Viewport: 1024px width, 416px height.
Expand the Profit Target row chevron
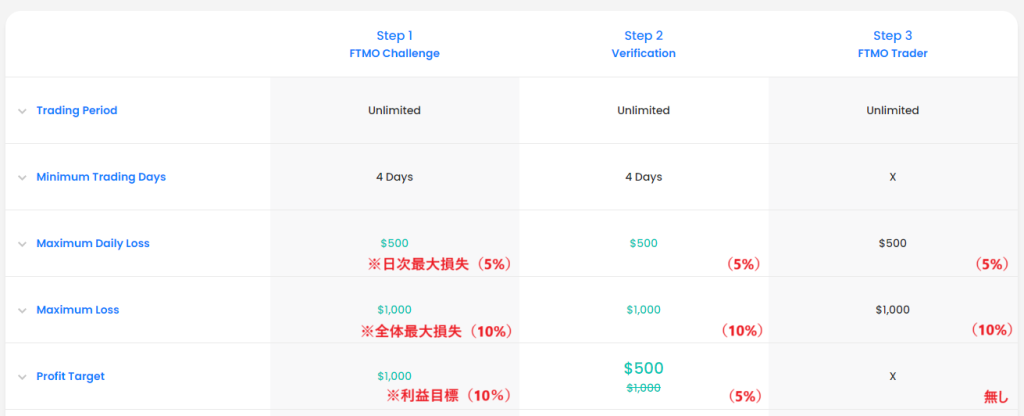click(22, 377)
